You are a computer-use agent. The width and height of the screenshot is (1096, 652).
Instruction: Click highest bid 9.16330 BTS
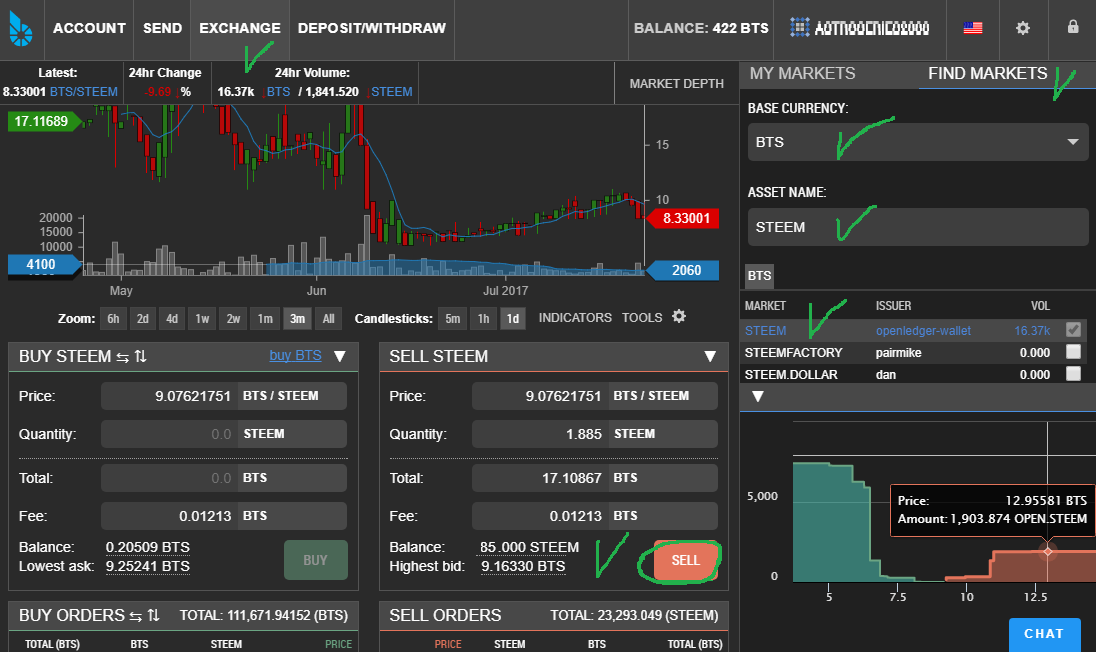[523, 566]
